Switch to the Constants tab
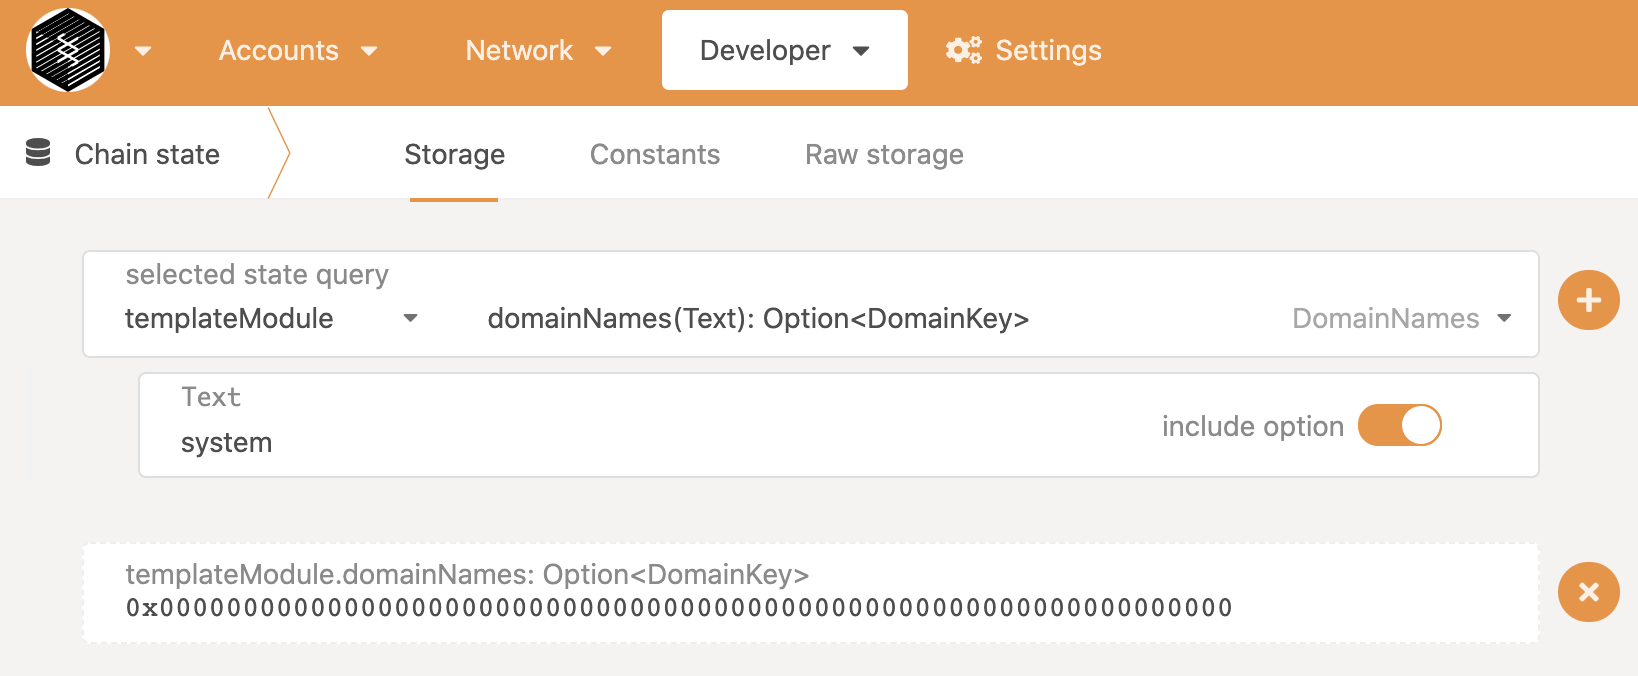The image size is (1638, 676). coord(655,155)
